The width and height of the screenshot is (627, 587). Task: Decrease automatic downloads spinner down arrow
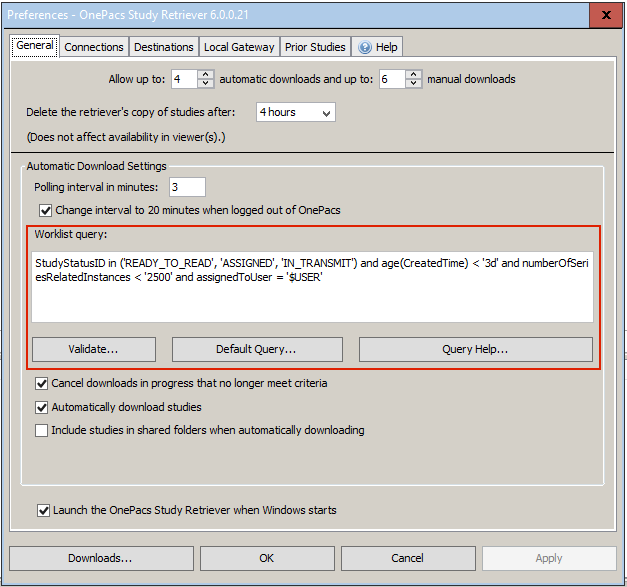tap(206, 83)
